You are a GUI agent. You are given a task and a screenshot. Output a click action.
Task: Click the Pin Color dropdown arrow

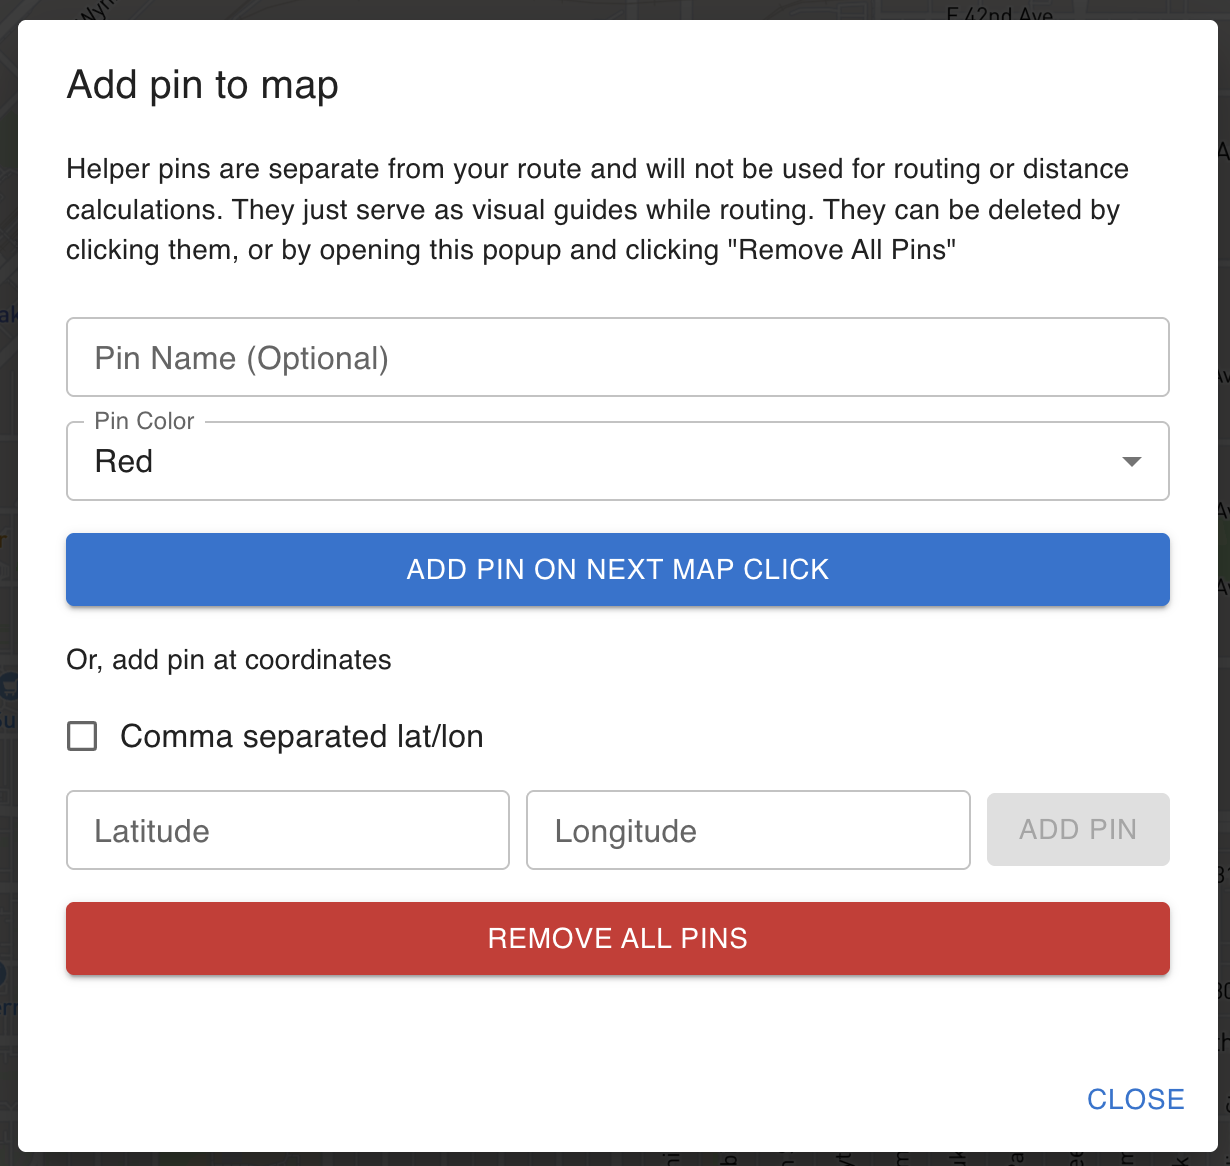click(x=1131, y=461)
